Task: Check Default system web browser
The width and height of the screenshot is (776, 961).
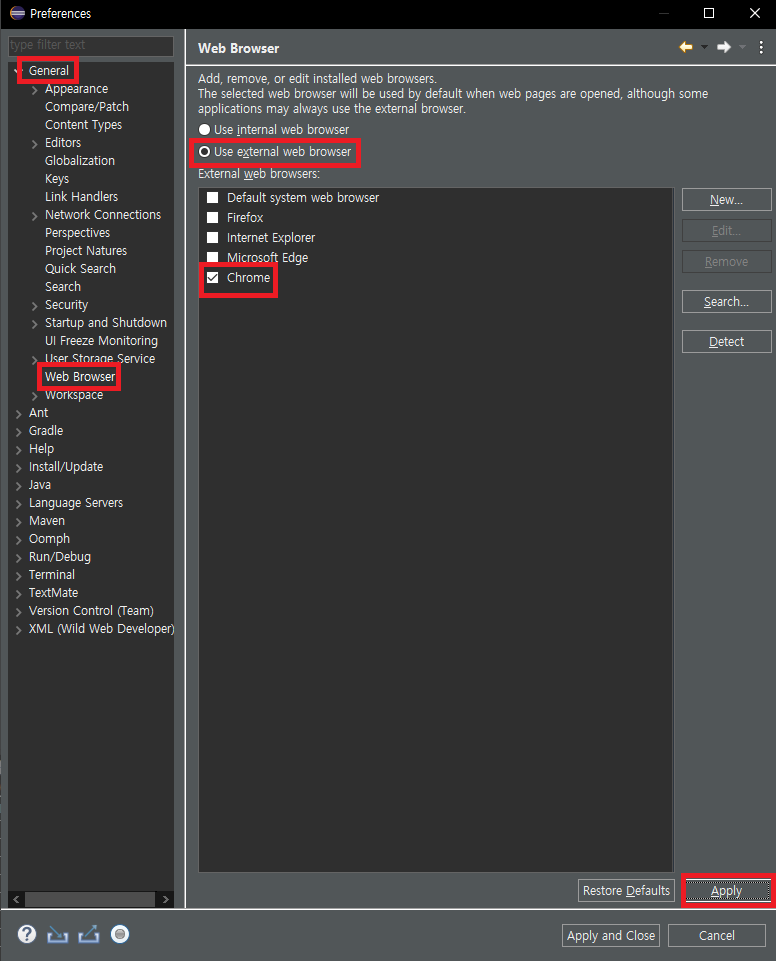Action: [213, 197]
